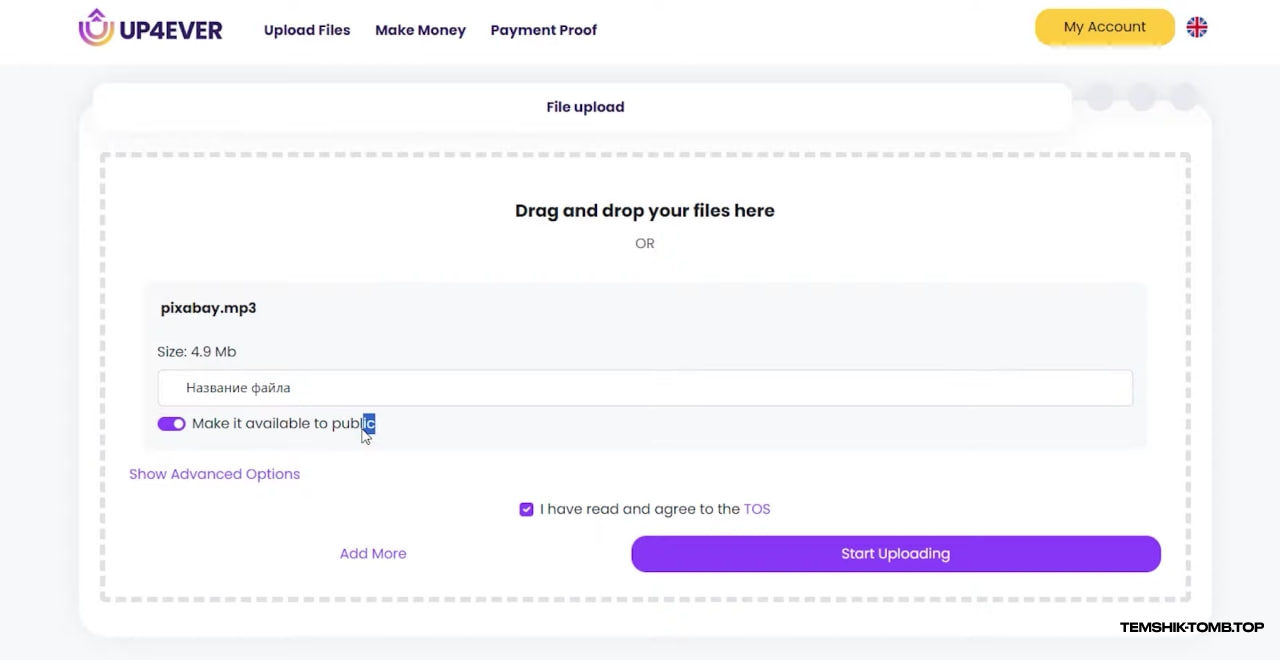Click the UP4EVER arrow logo icon
Viewport: 1280px width, 660px height.
[96, 28]
